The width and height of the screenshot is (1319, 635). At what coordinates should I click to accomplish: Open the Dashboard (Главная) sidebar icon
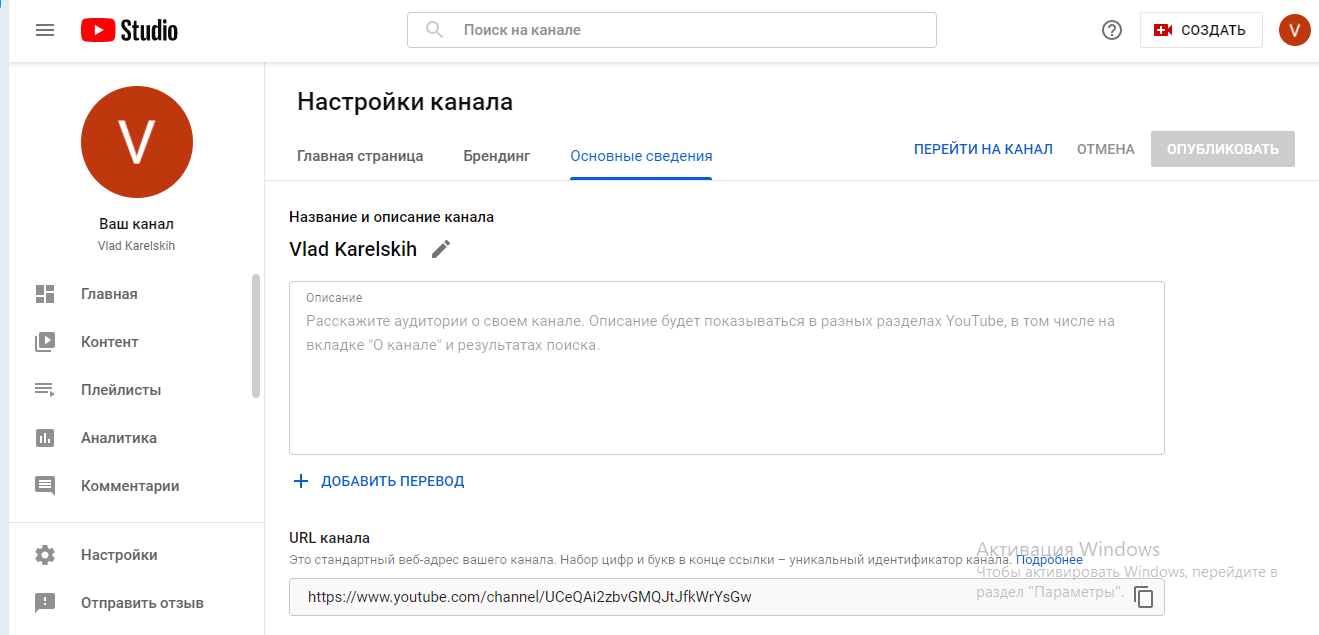coord(45,294)
